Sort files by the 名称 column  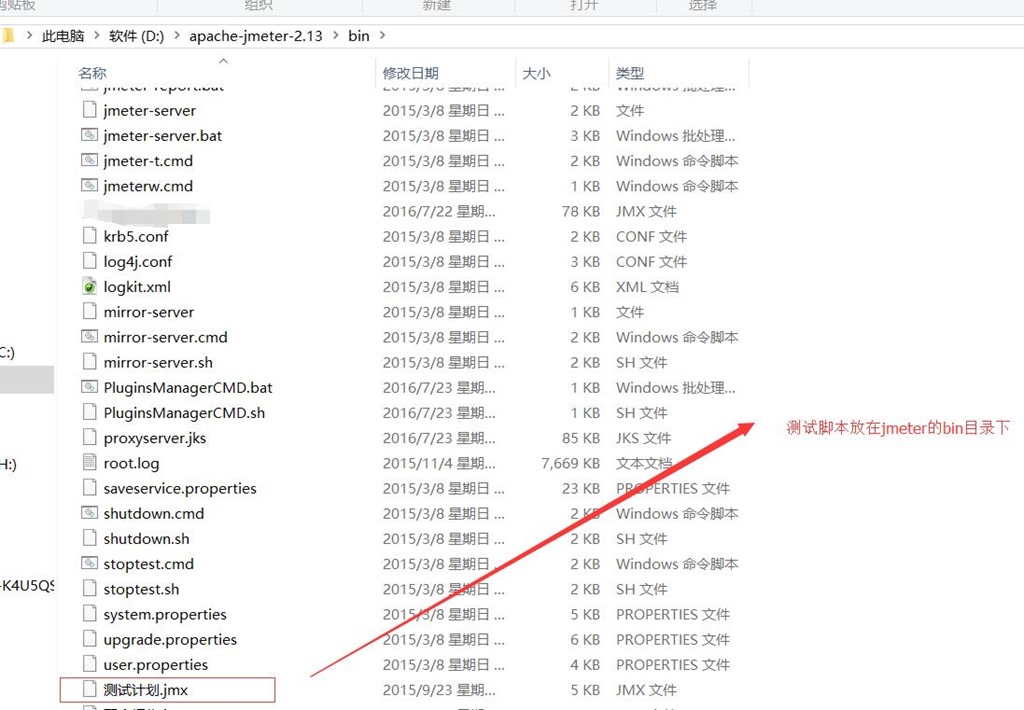click(92, 73)
